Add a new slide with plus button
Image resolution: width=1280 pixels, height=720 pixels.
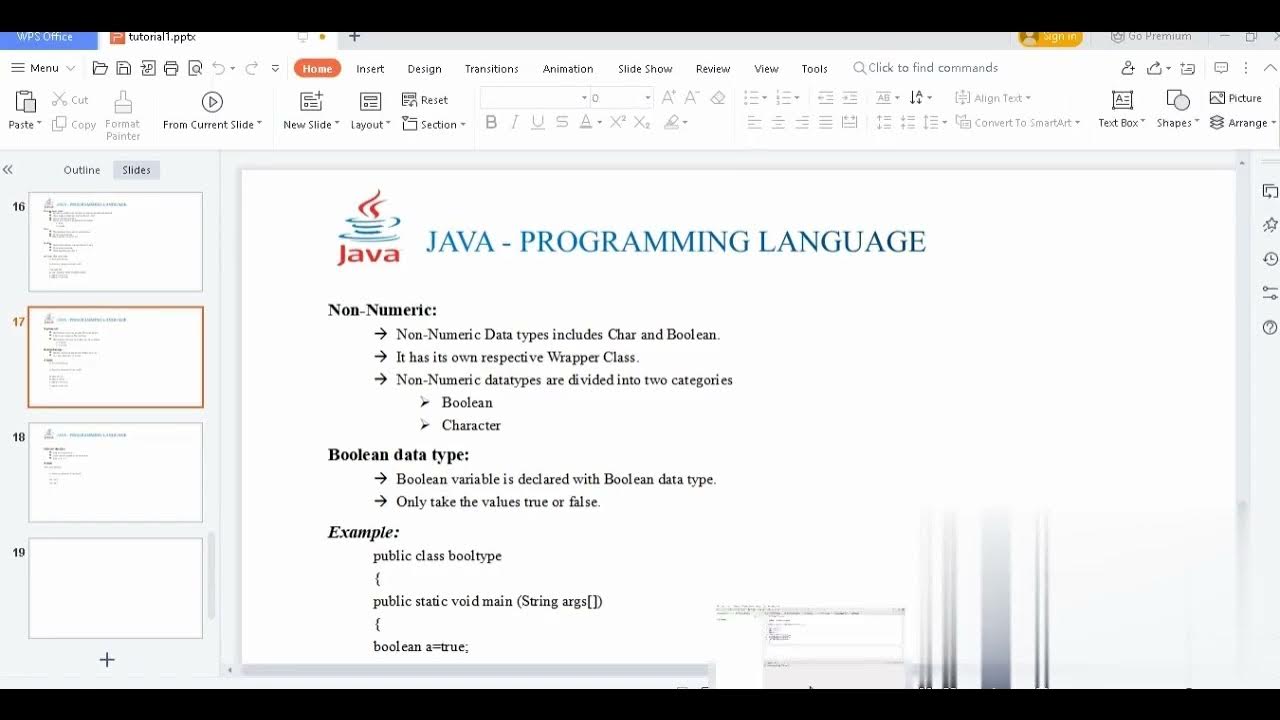(107, 660)
